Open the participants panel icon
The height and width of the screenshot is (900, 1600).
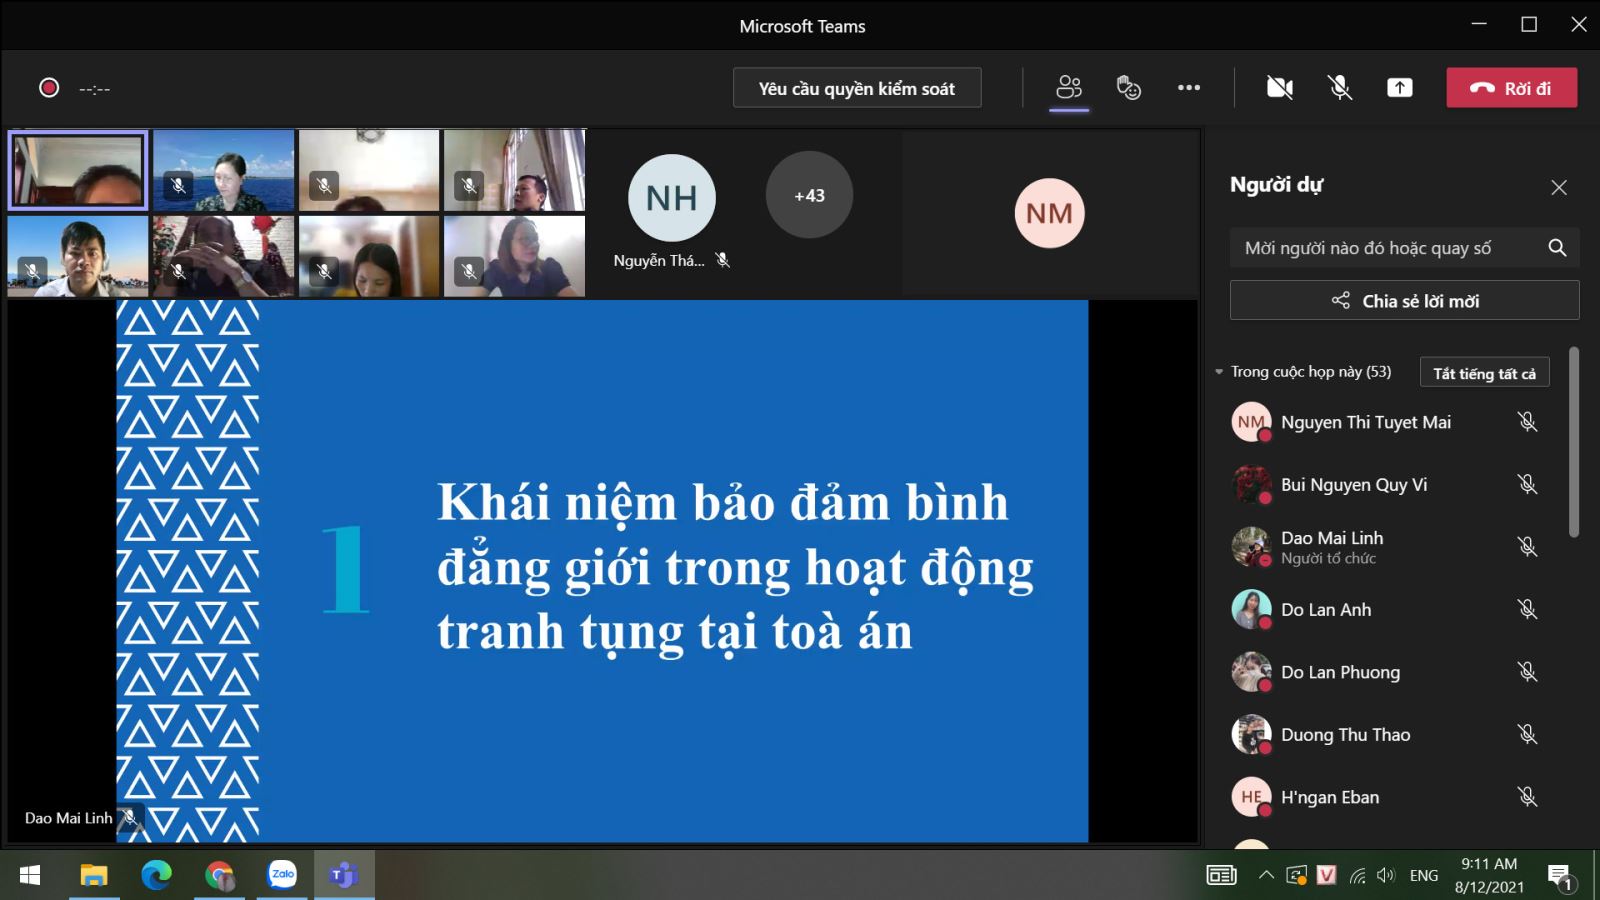pos(1069,88)
